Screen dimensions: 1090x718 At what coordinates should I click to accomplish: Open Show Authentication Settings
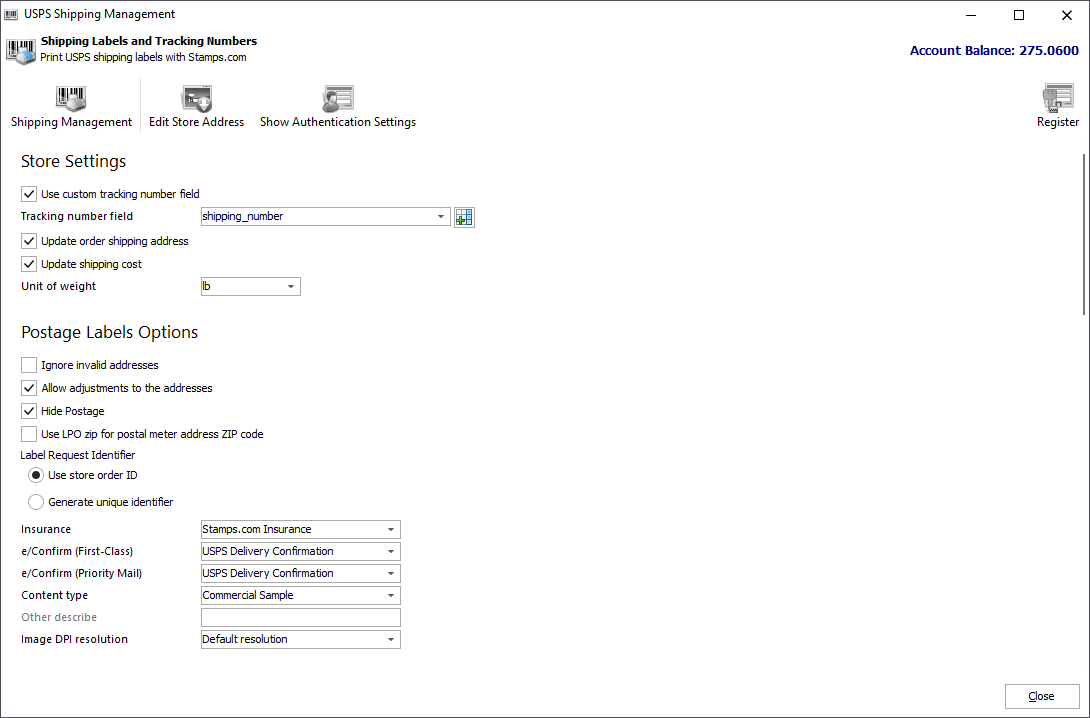pos(337,105)
